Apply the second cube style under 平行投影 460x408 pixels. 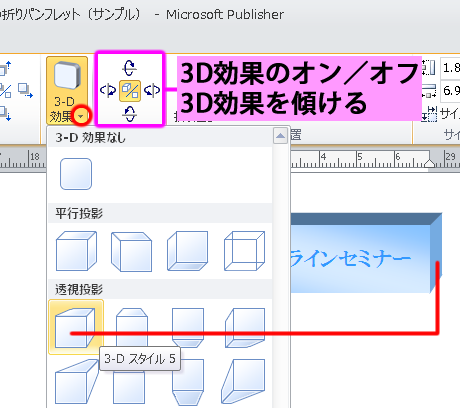click(131, 252)
